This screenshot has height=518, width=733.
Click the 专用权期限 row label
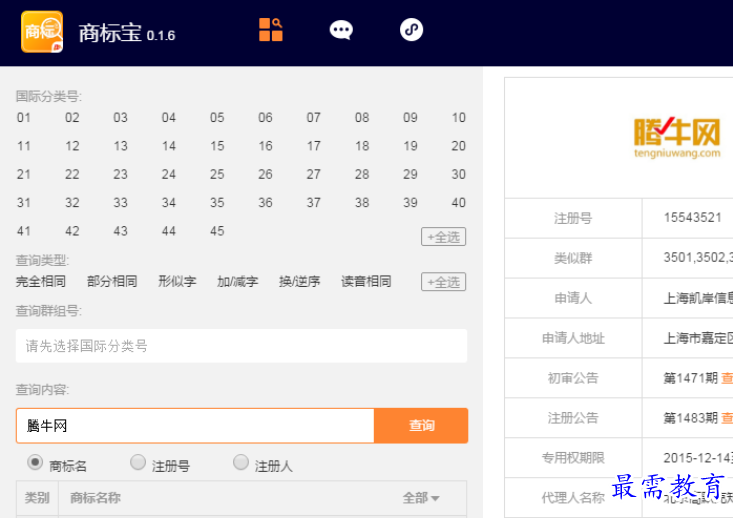[x=573, y=458]
